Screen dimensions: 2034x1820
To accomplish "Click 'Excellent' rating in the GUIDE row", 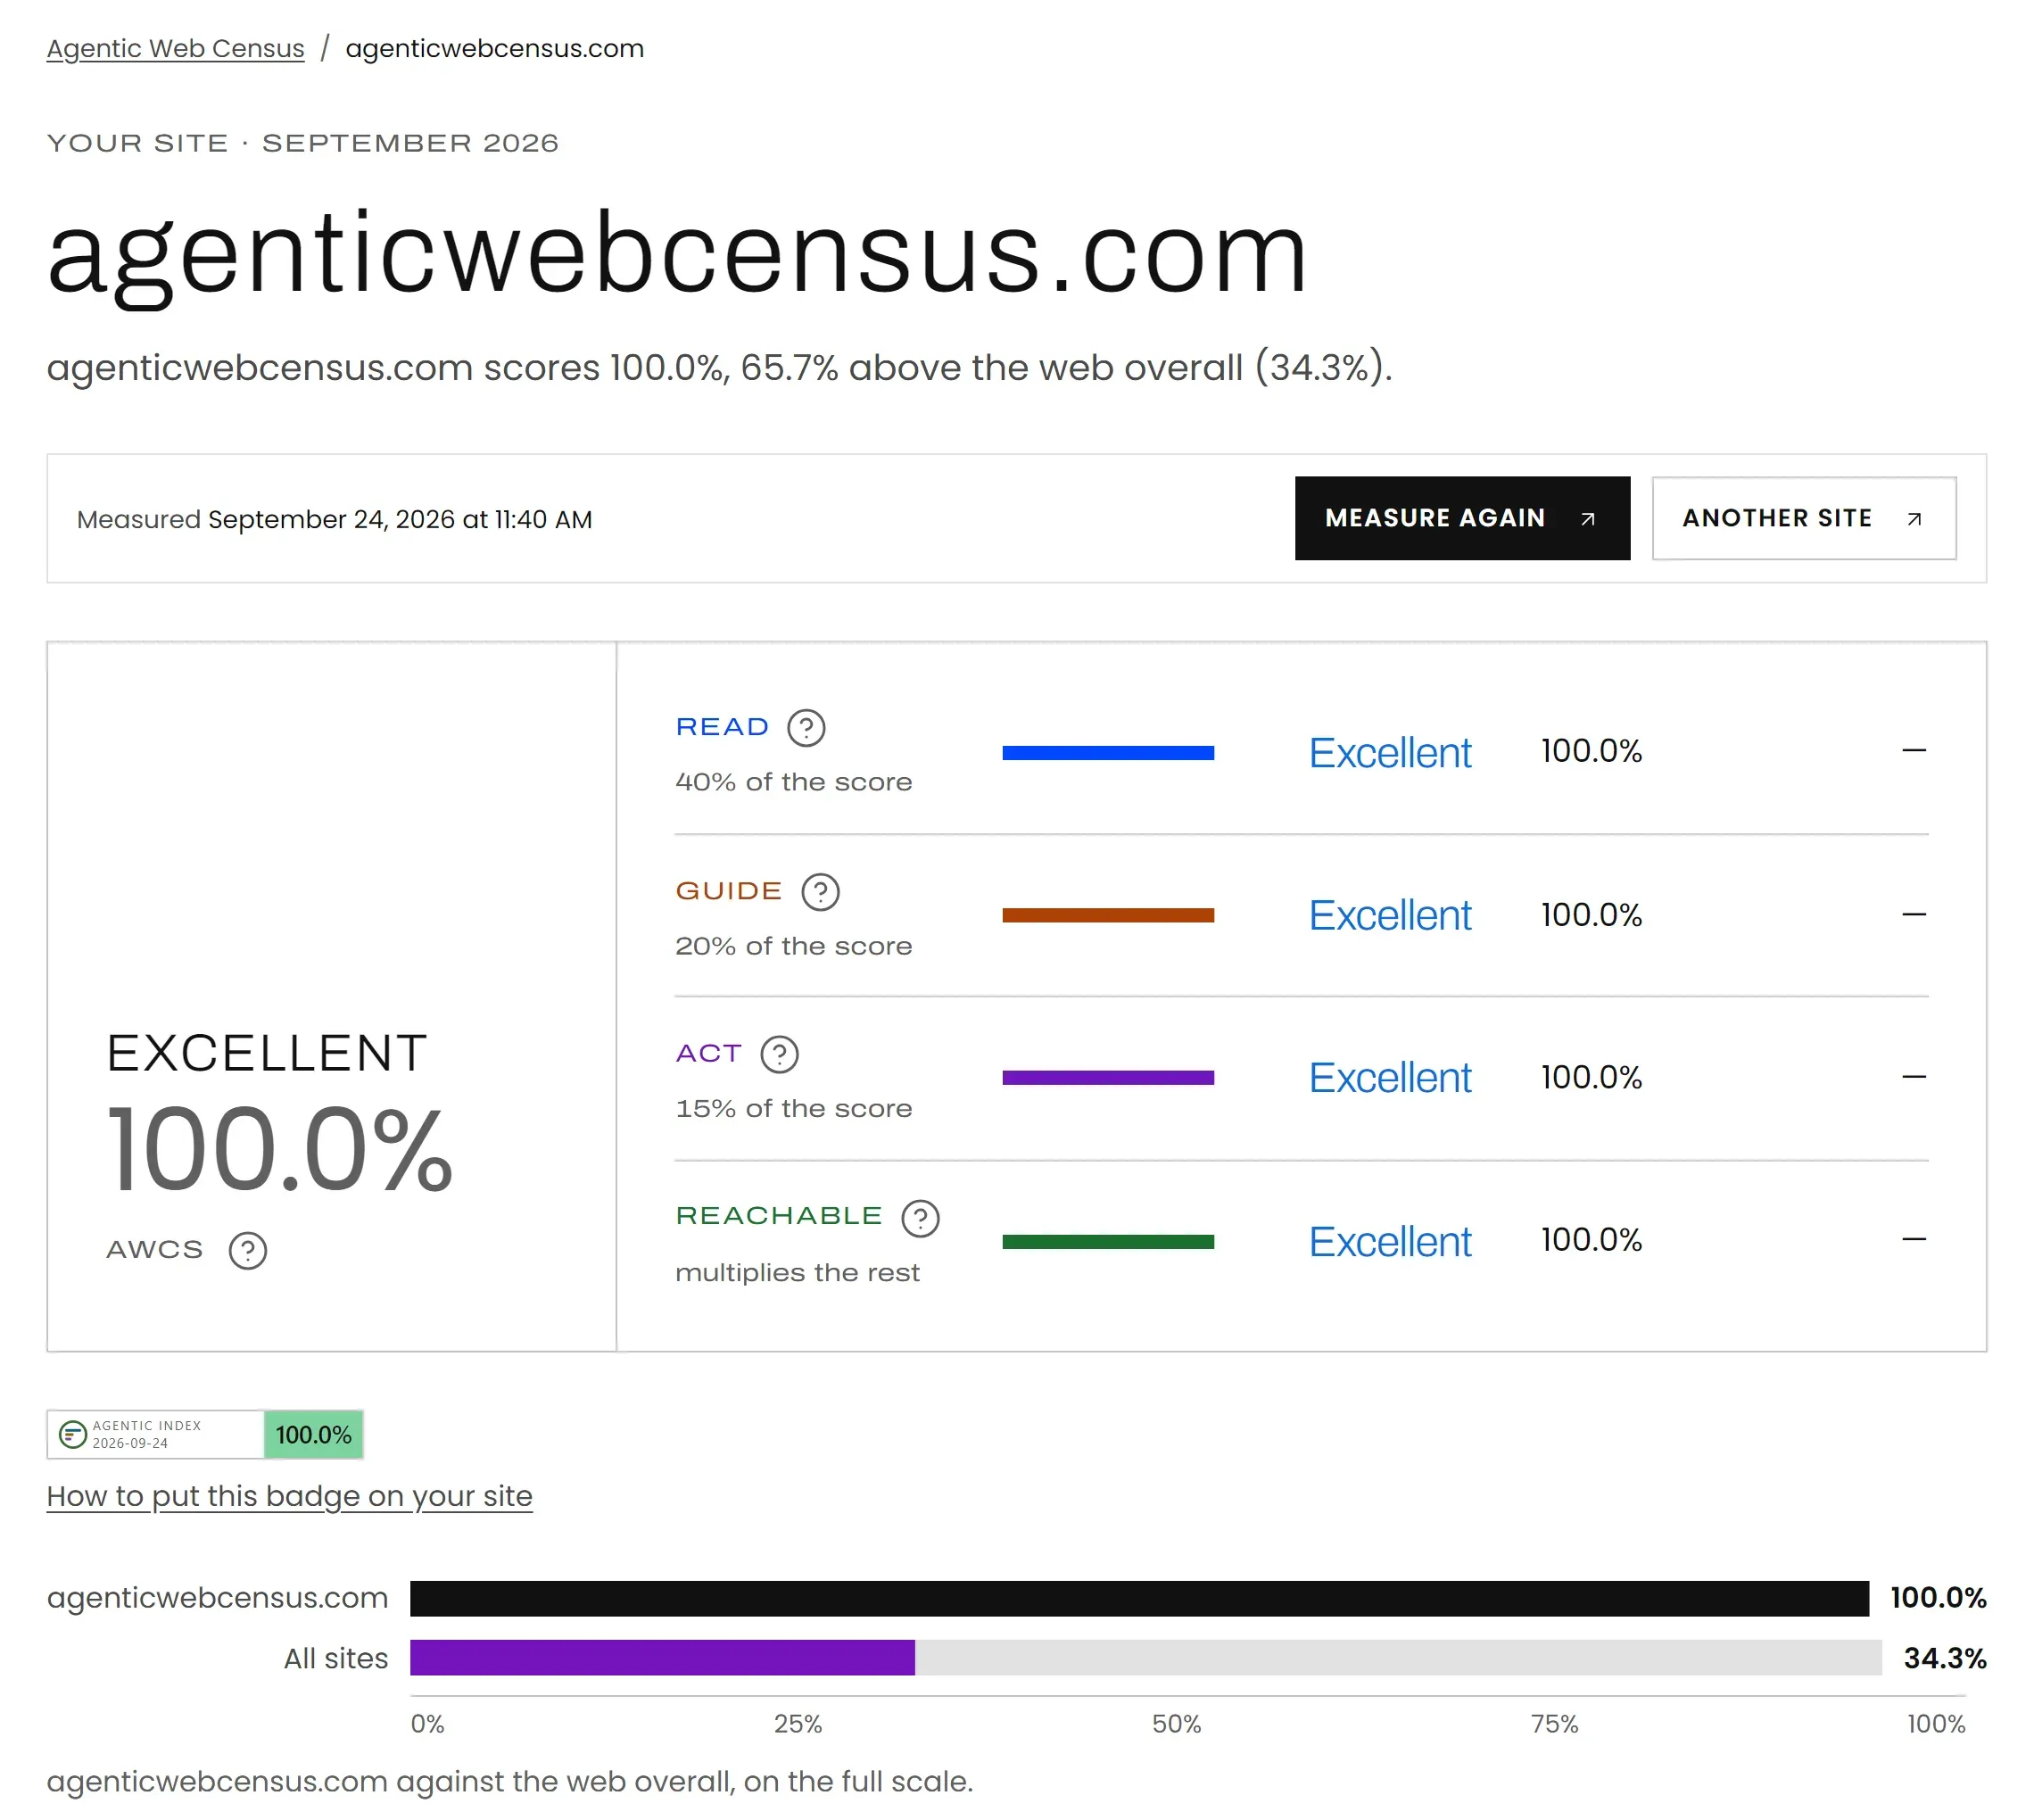I will (x=1389, y=915).
